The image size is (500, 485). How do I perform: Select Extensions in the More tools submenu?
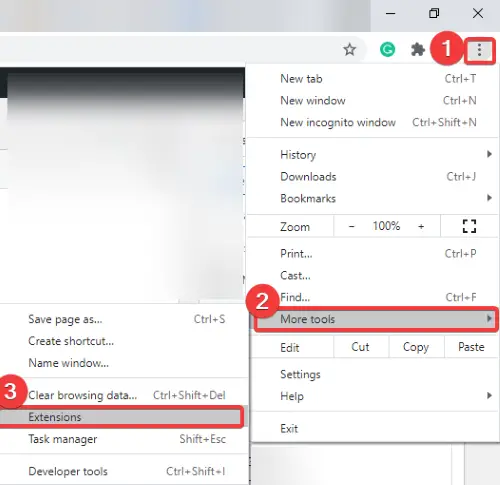tap(121, 417)
